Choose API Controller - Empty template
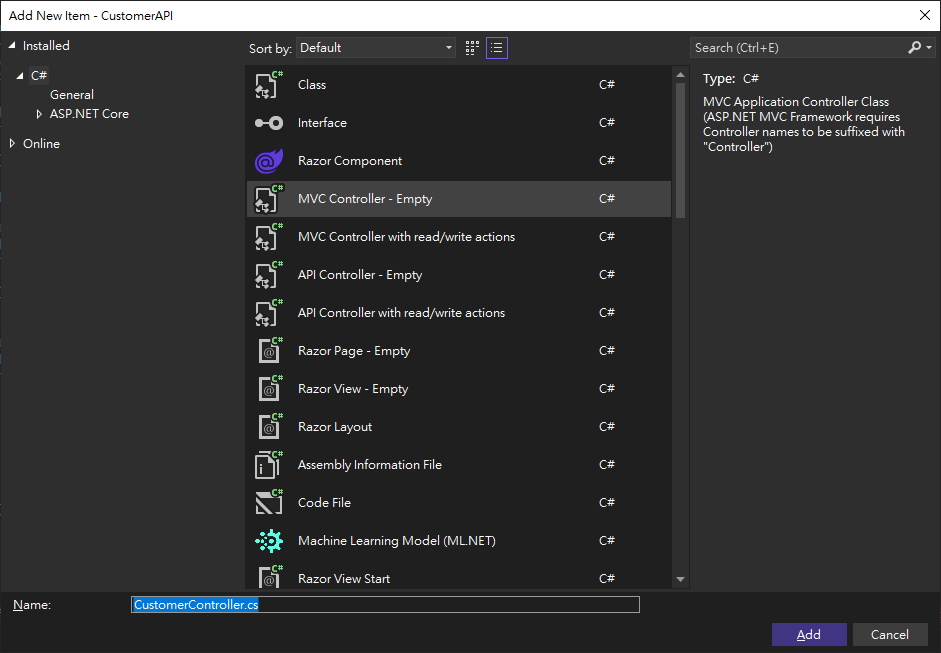 [360, 275]
